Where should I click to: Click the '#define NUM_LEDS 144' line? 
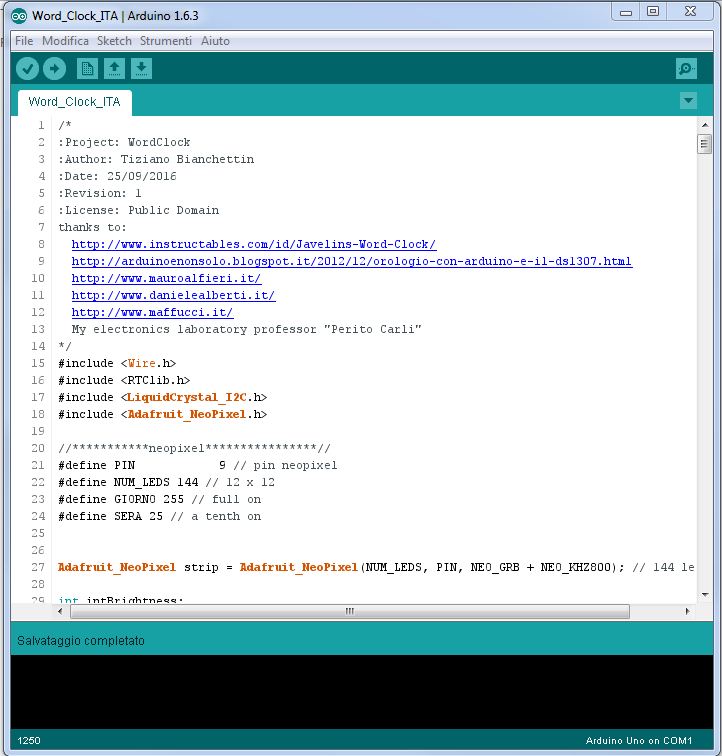click(x=166, y=482)
